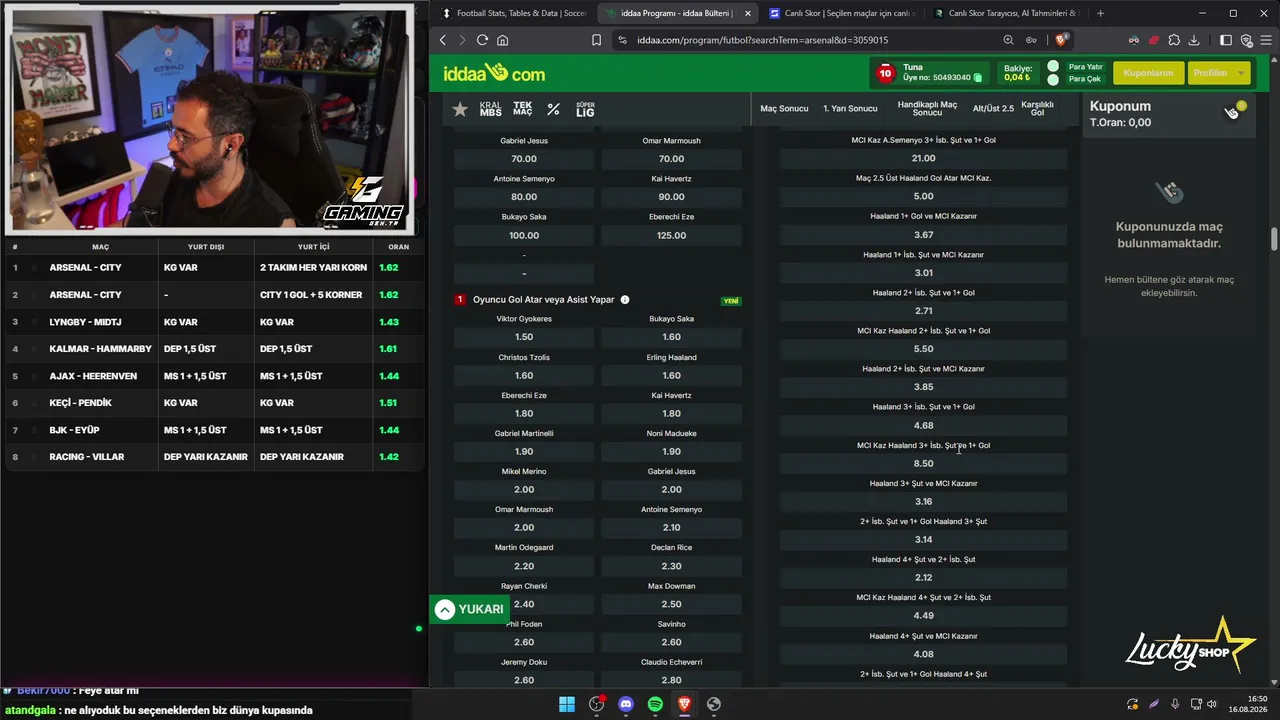Open OBS Studio from taskbar
Viewport: 1280px width, 720px height.
(597, 704)
